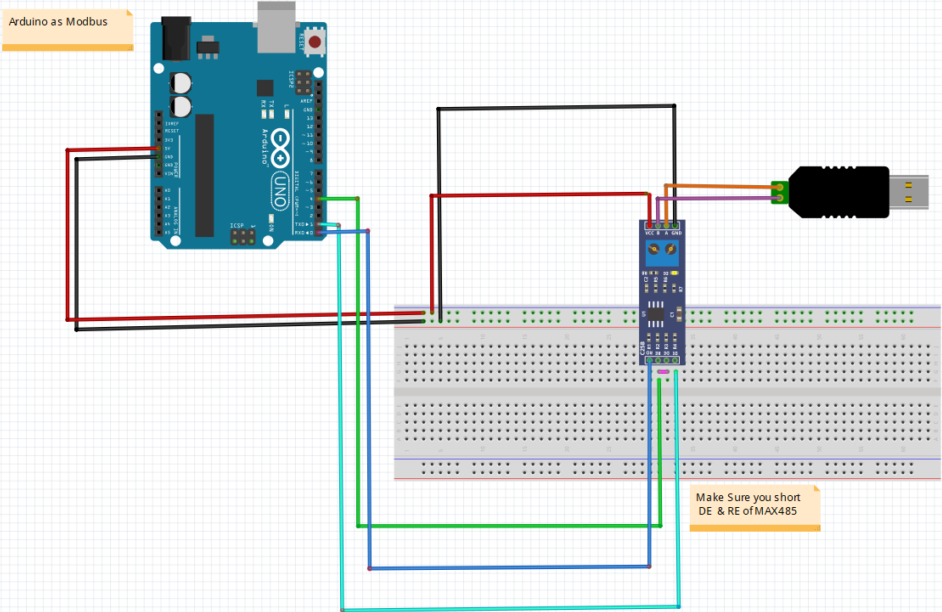942x612 pixels.
Task: Click the VCC pin on MAX485 module
Action: 649,226
